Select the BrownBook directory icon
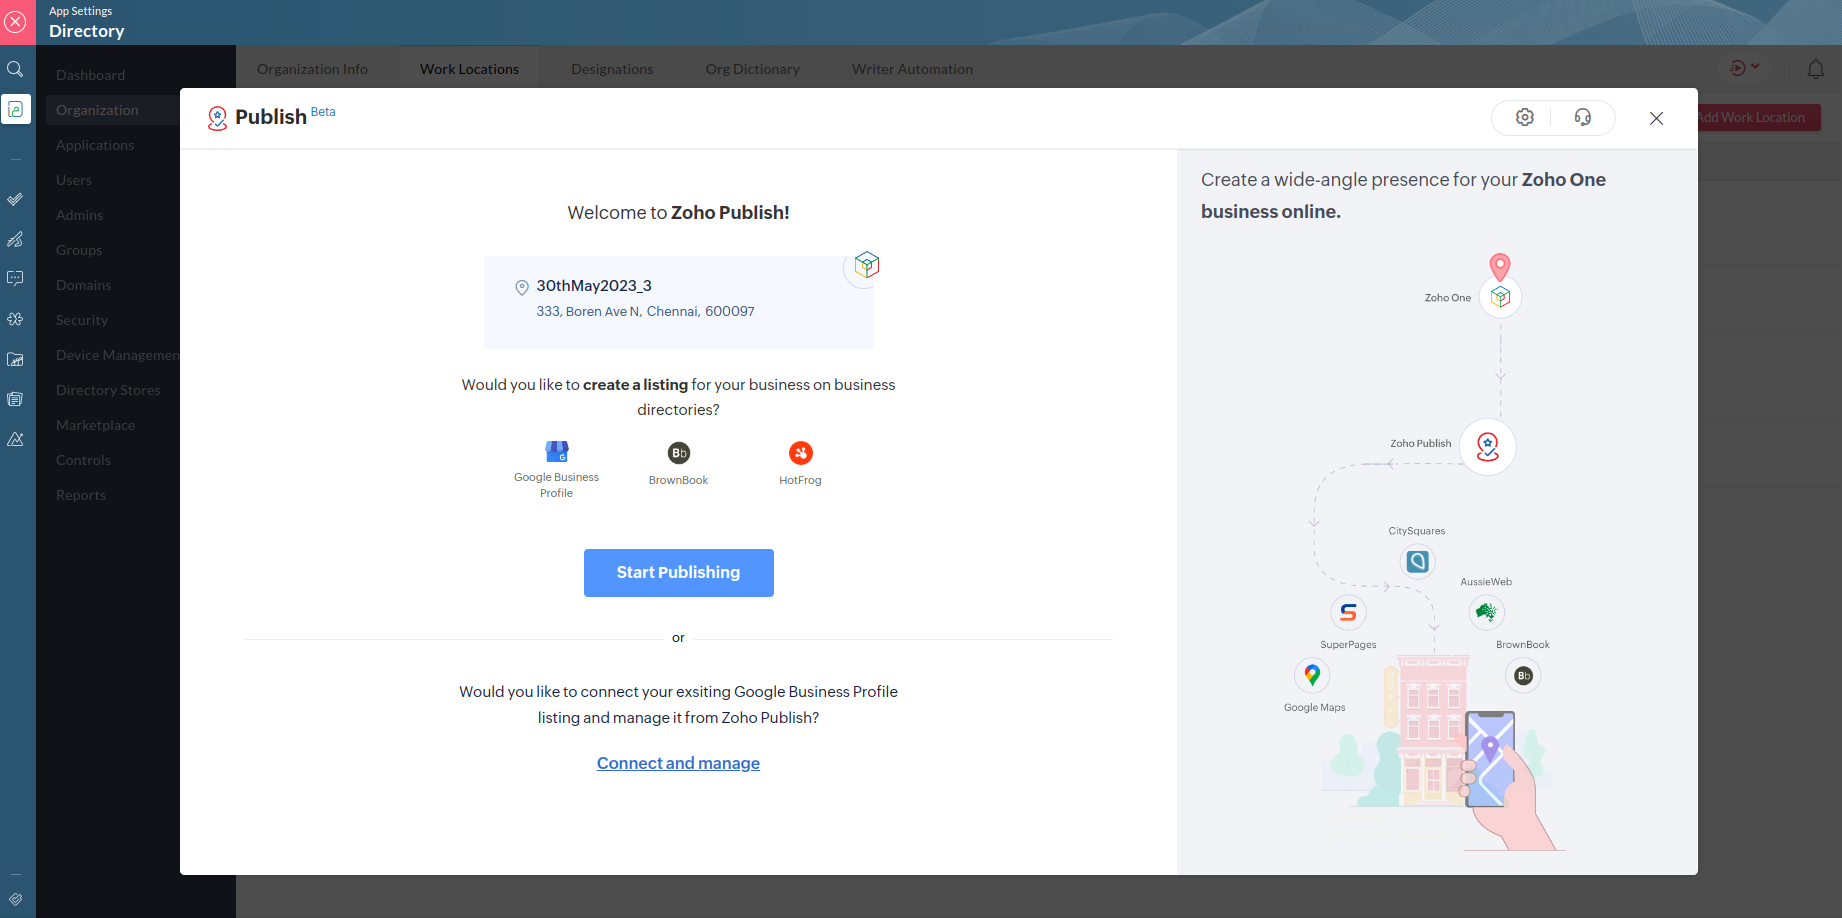This screenshot has height=918, width=1842. 679,453
